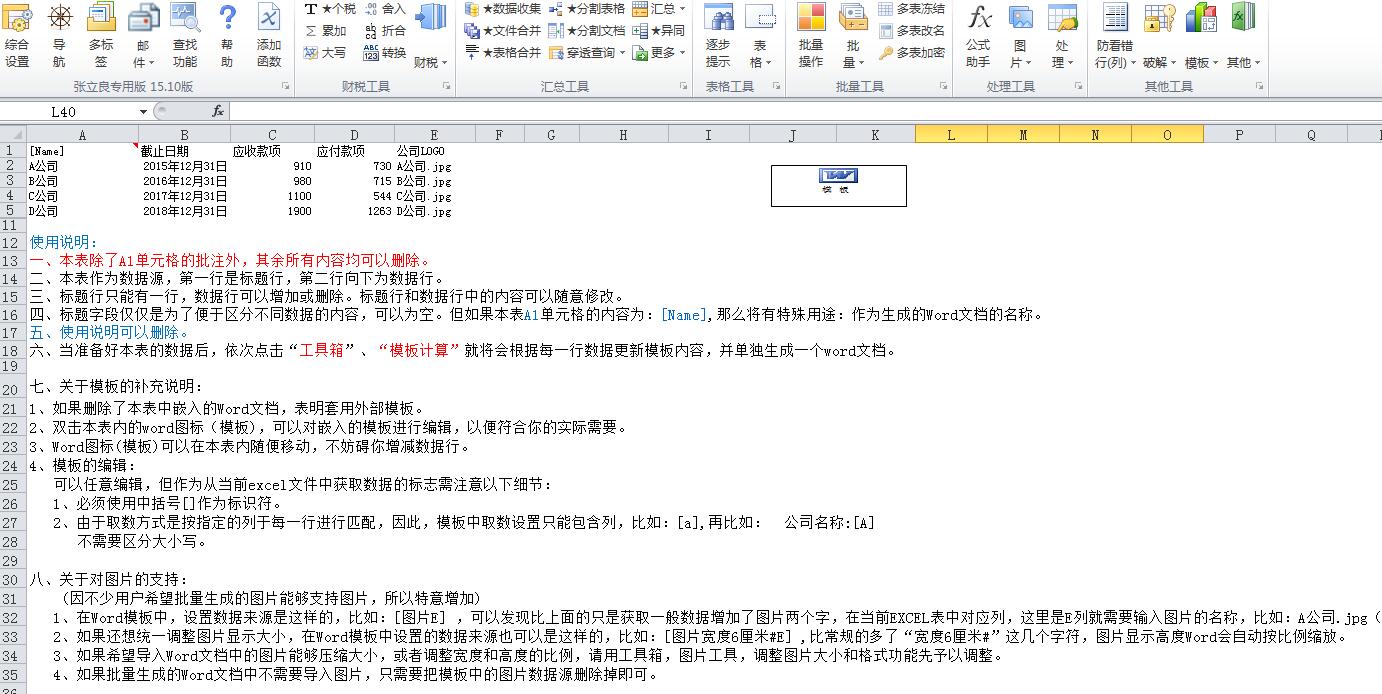Expand the 汇总 dropdown in 汇总工具
Viewport: 1382px width, 694px height.
[667, 9]
